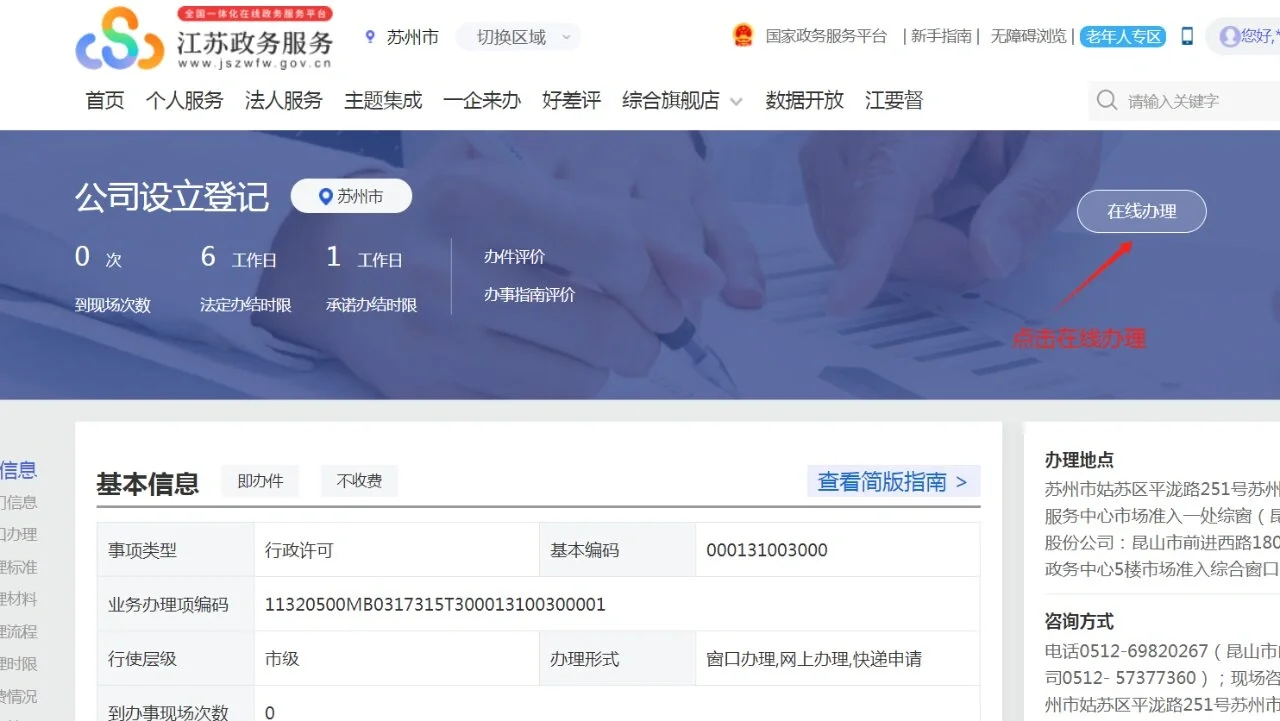Select the 数据开放 navigation item

pyautogui.click(x=804, y=101)
